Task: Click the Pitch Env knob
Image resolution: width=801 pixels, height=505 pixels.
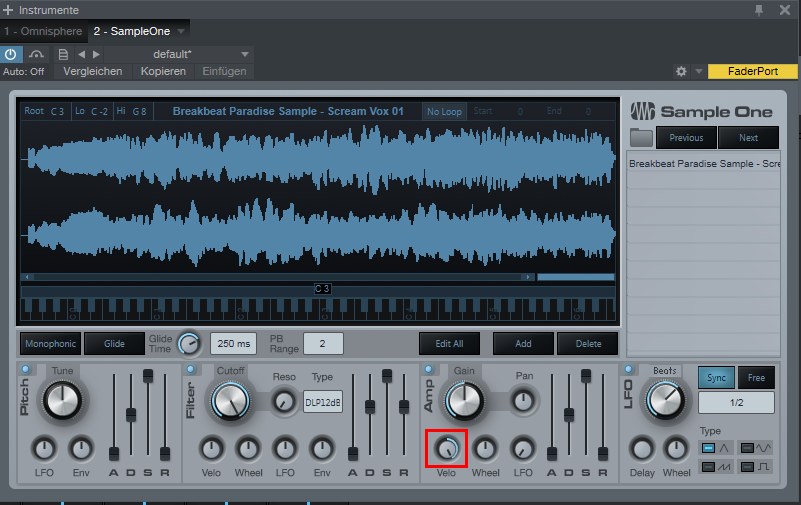Action: point(81,449)
